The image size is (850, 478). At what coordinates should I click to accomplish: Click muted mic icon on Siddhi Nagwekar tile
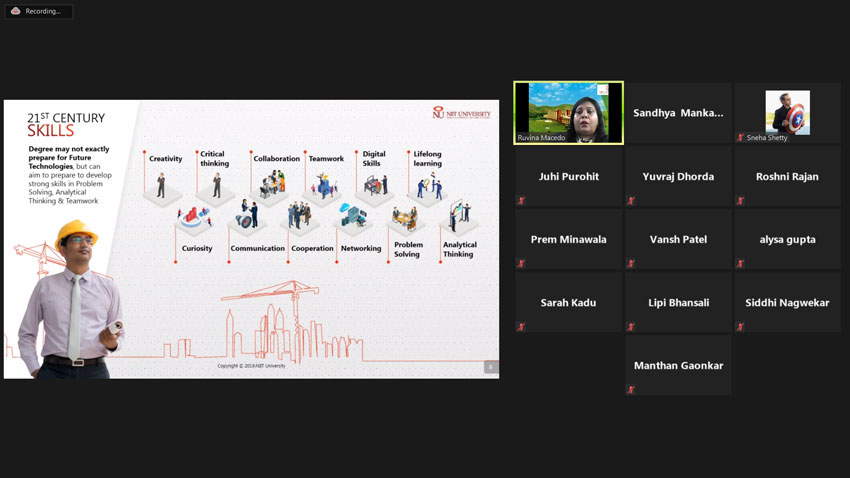(740, 327)
